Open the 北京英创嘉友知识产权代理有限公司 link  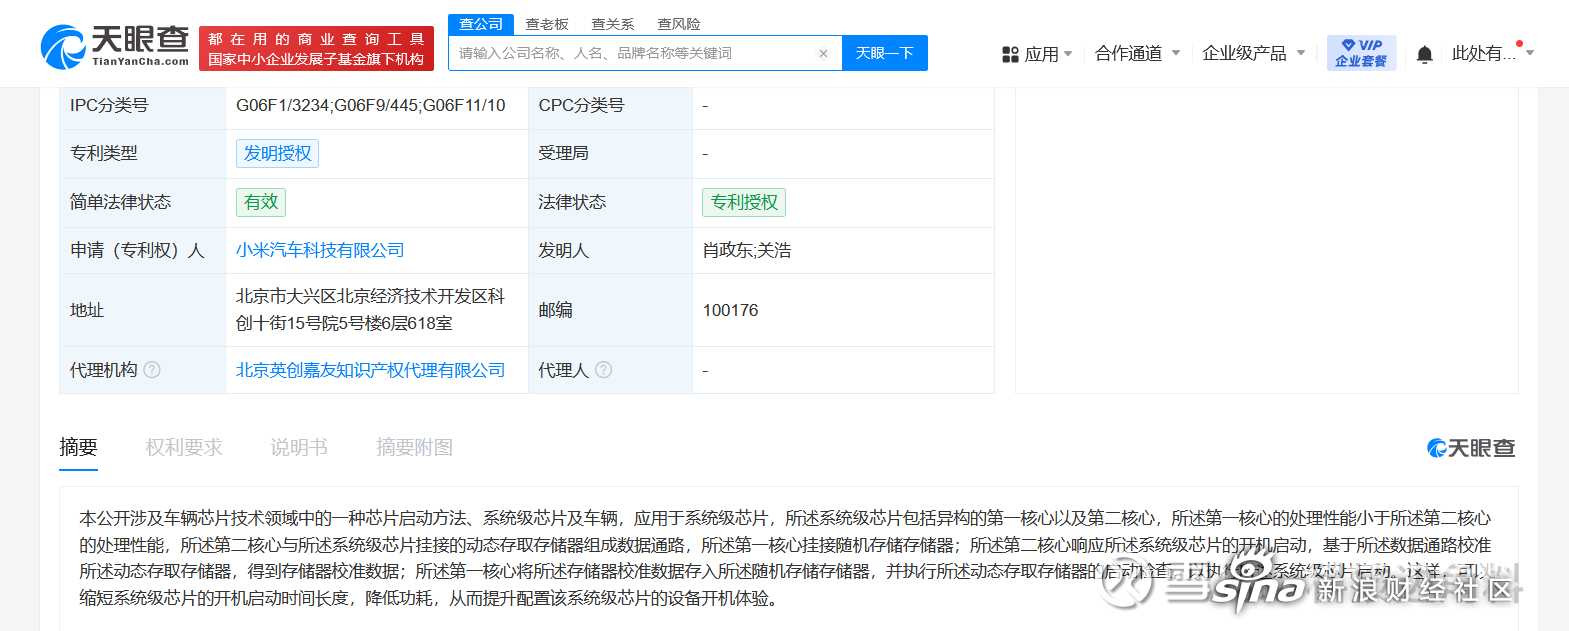tap(370, 370)
